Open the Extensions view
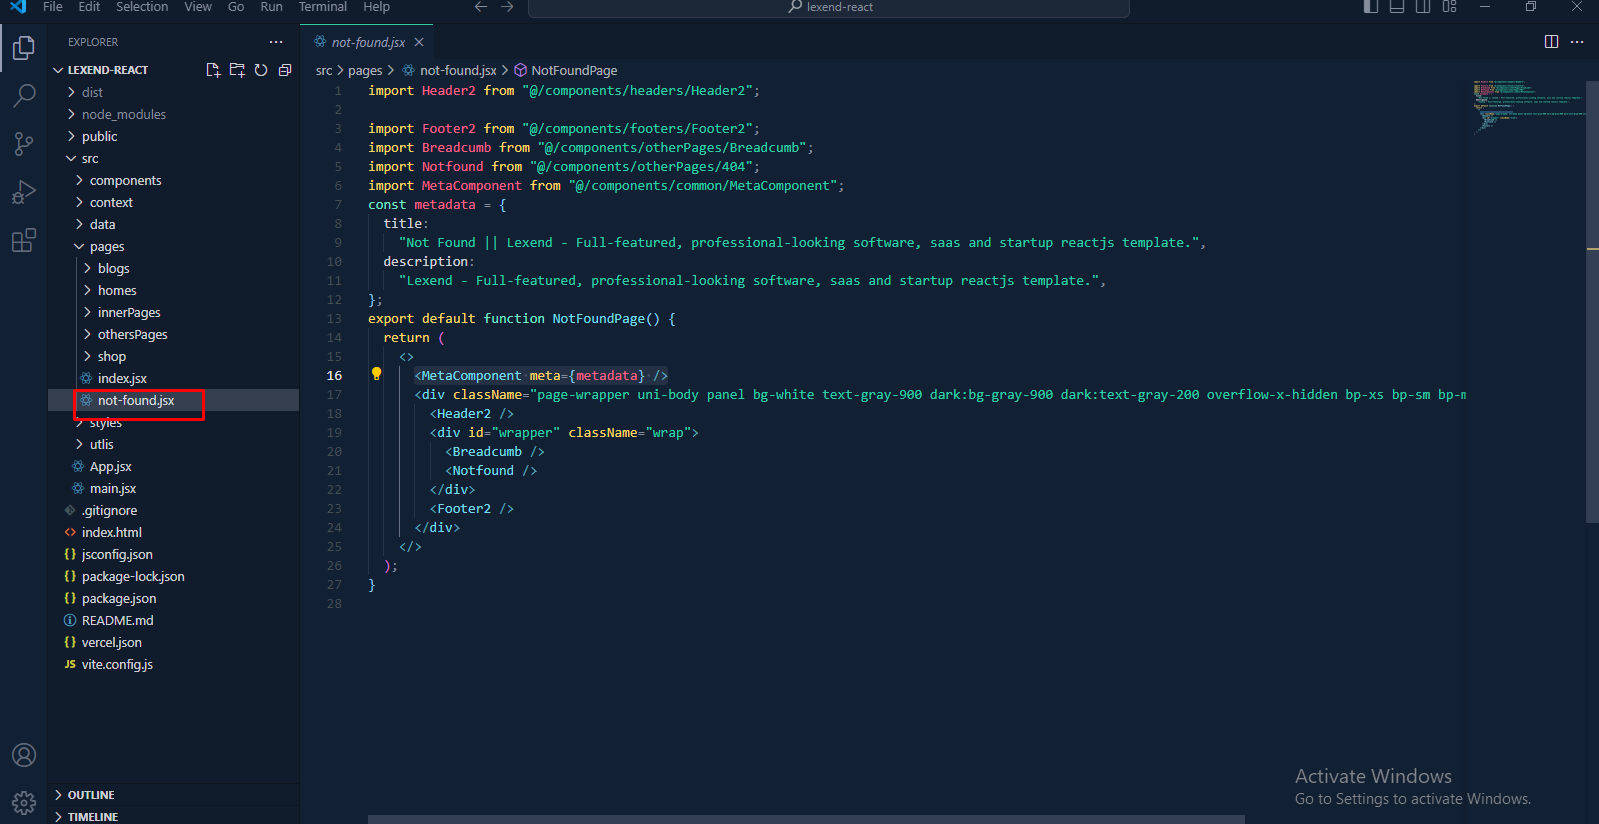 point(24,241)
